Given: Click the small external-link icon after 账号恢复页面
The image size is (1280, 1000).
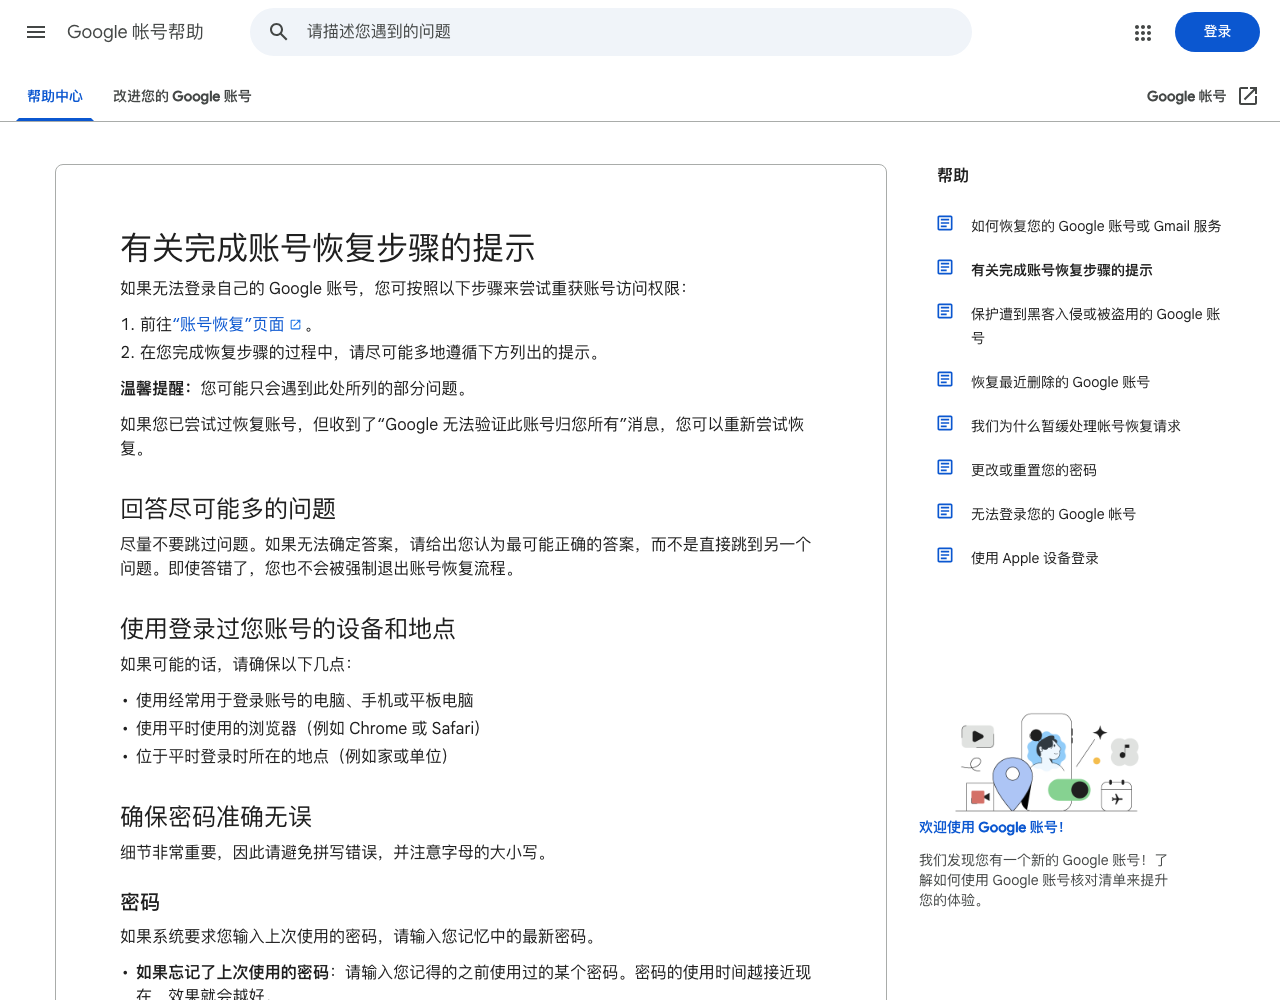Looking at the screenshot, I should coord(296,325).
